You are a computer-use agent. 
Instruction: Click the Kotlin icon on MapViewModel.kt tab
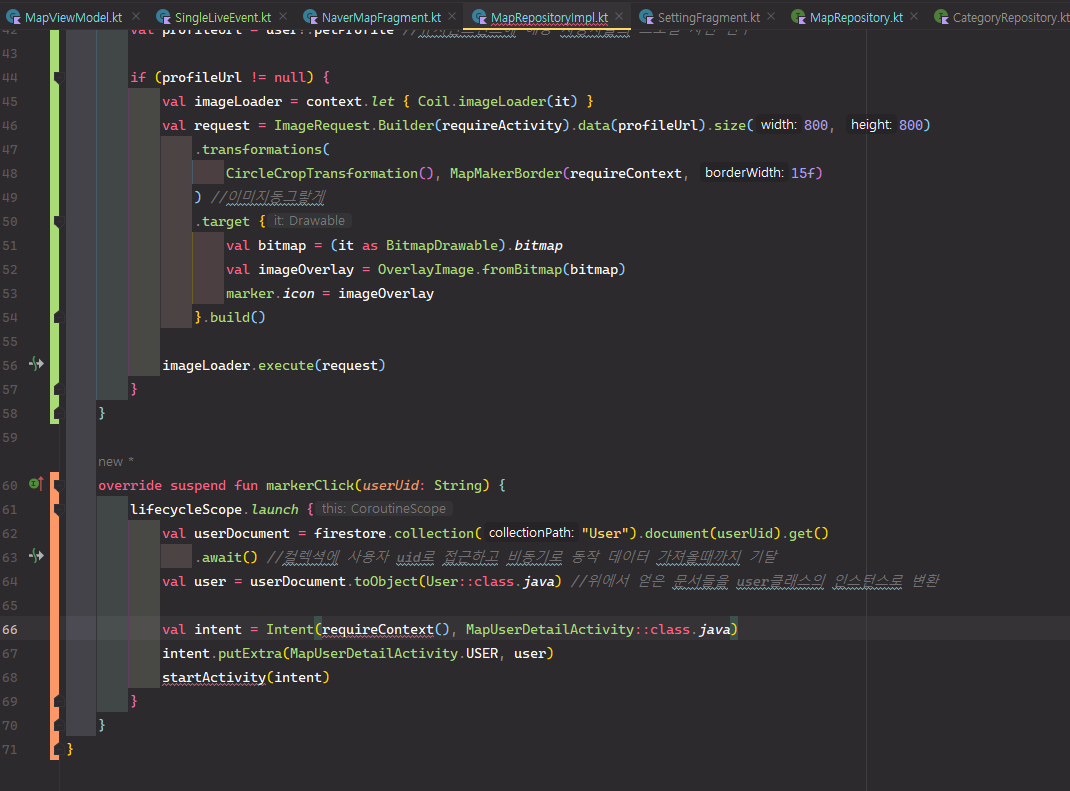pos(14,17)
